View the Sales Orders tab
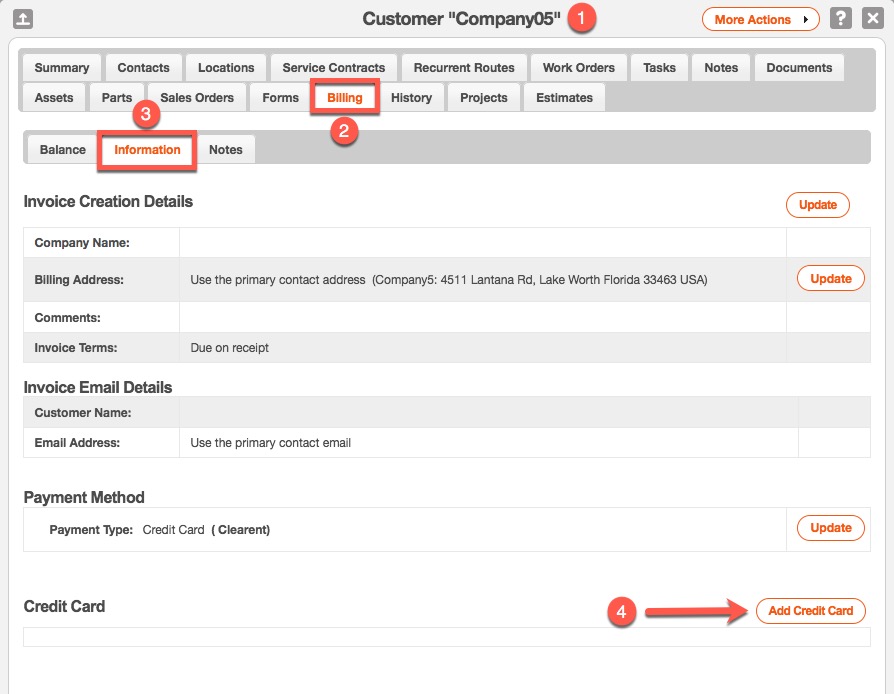The image size is (894, 694). [x=197, y=98]
